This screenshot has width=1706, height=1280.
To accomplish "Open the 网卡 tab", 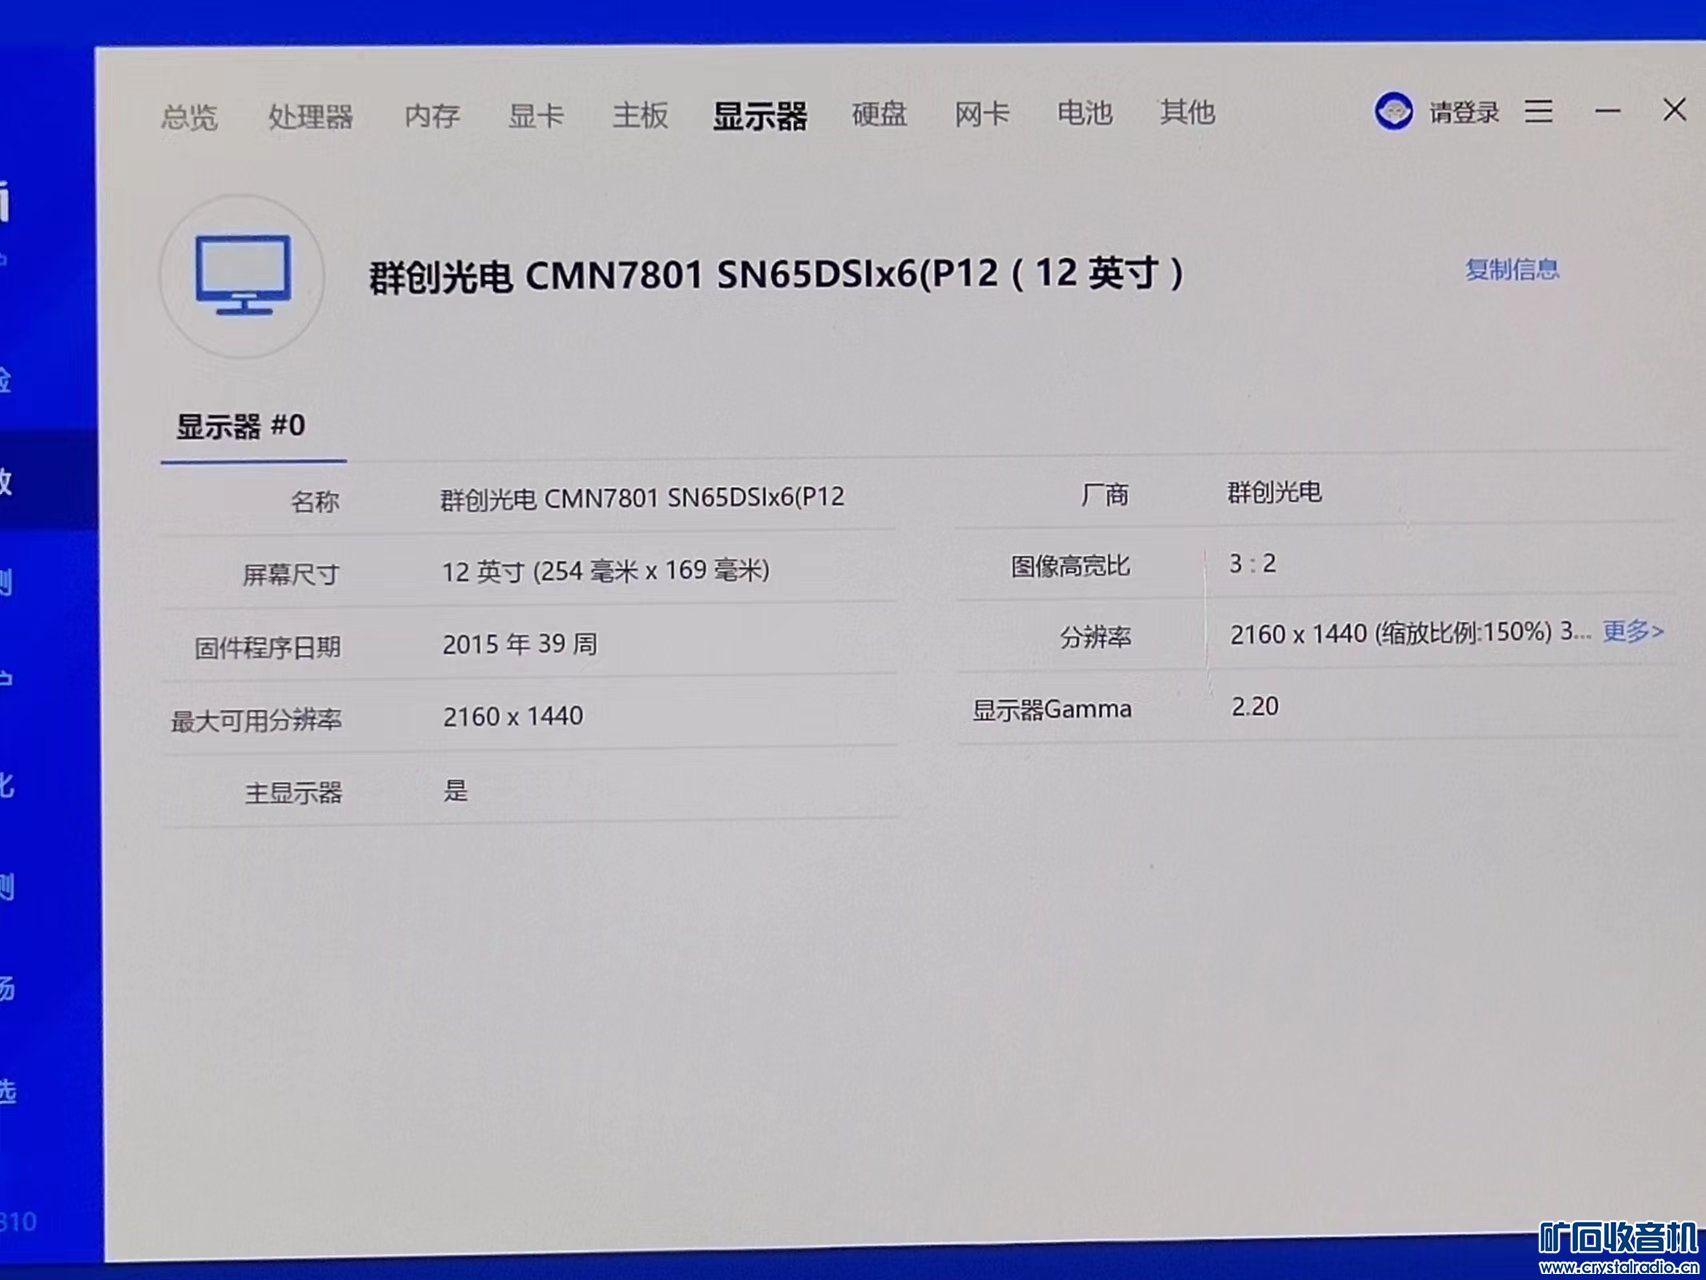I will tap(982, 114).
